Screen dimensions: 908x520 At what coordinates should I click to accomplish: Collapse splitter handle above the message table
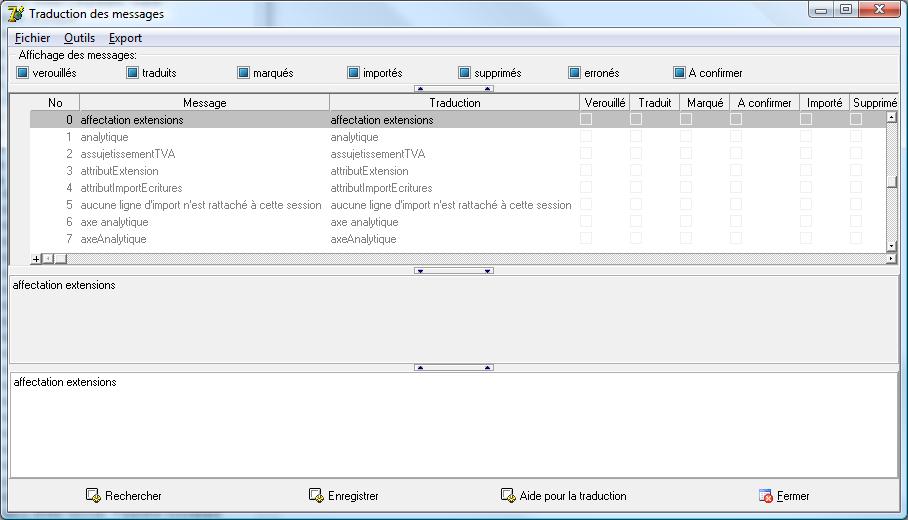coord(453,89)
